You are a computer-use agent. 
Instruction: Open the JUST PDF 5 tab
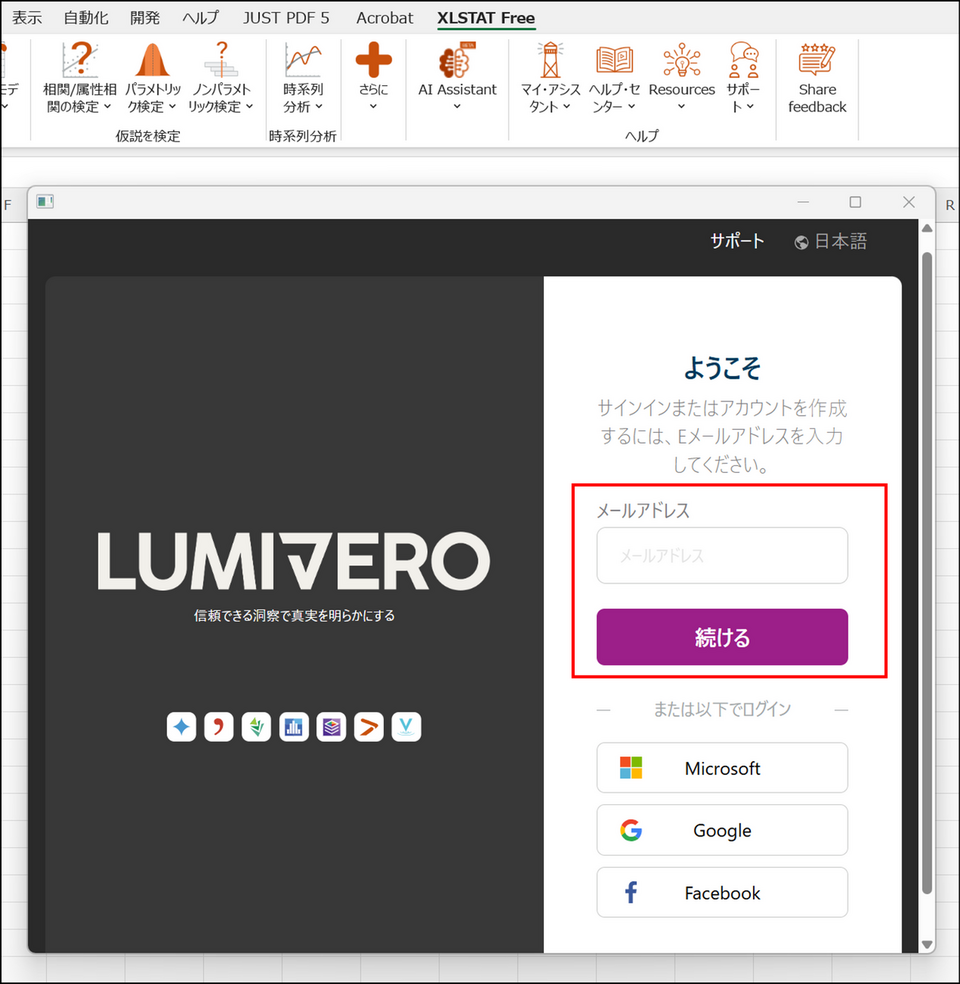(286, 18)
